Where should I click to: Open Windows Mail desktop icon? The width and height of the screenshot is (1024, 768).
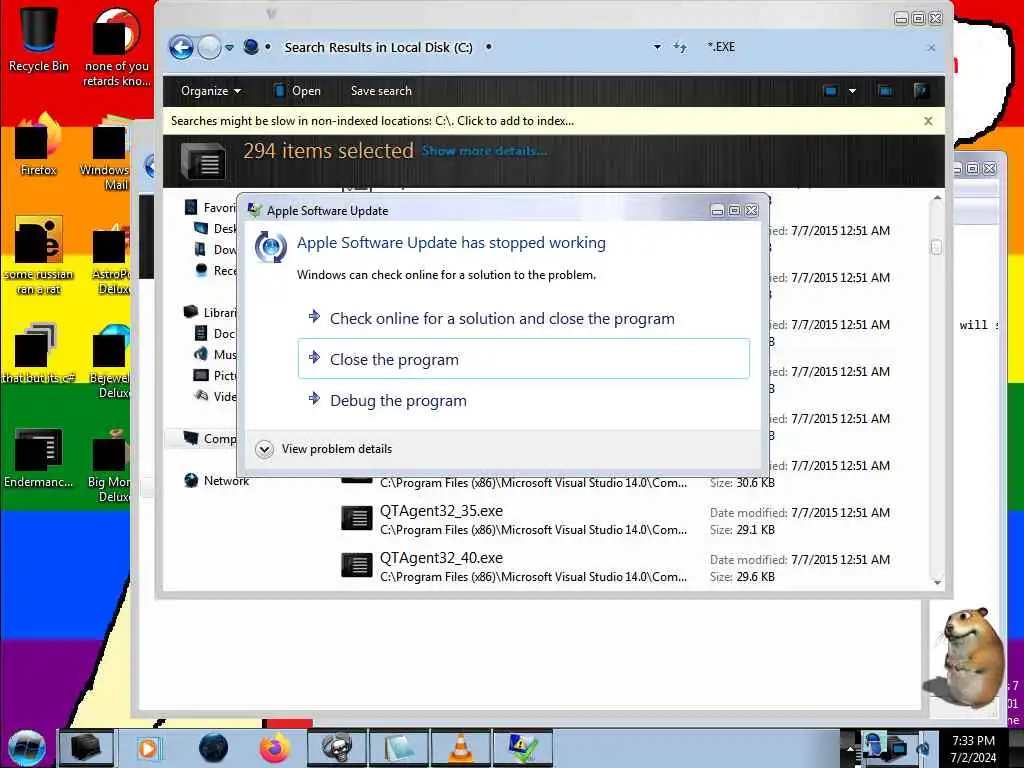pyautogui.click(x=107, y=153)
